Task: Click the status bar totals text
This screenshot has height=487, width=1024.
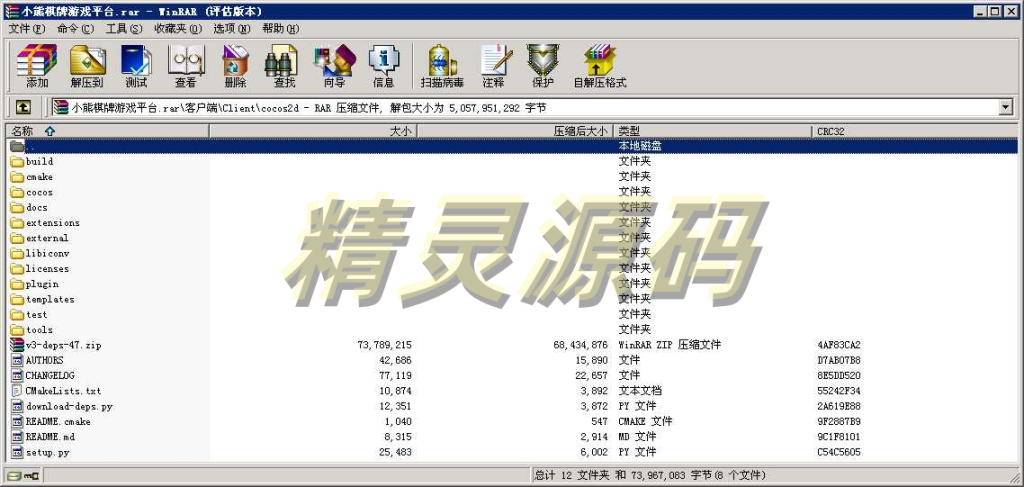Action: click(x=650, y=475)
